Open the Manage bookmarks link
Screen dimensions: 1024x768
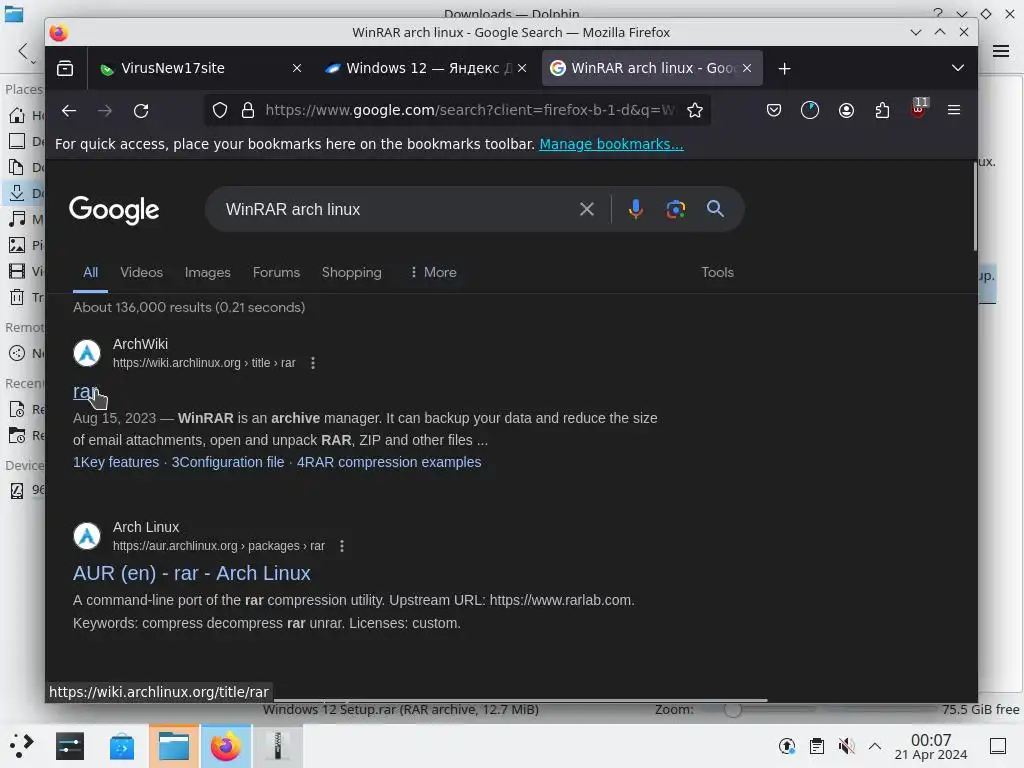[611, 144]
